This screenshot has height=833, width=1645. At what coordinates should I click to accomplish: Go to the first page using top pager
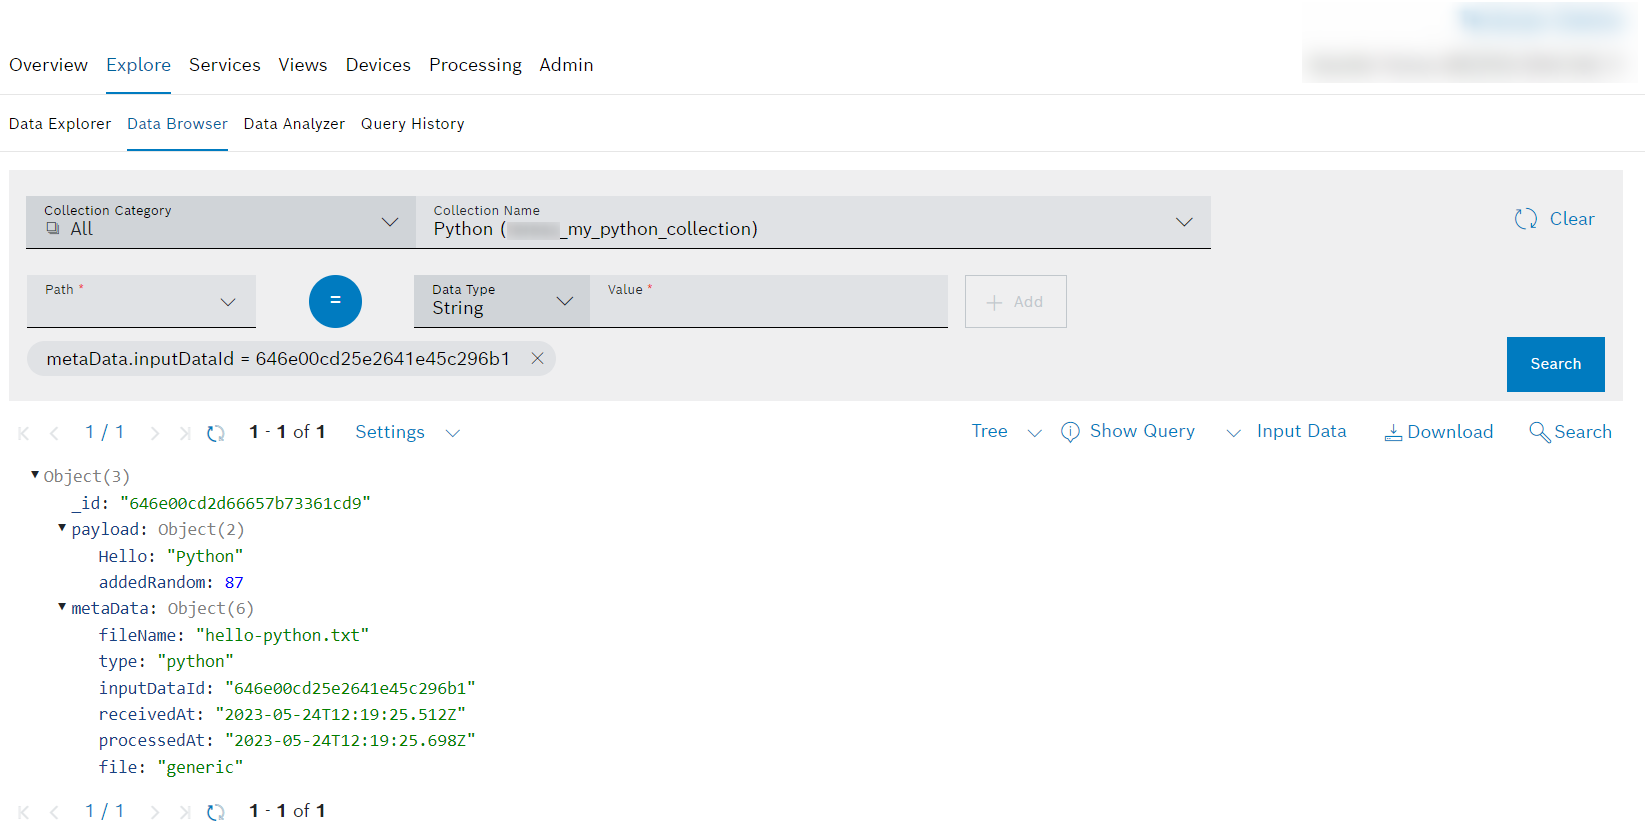point(24,433)
